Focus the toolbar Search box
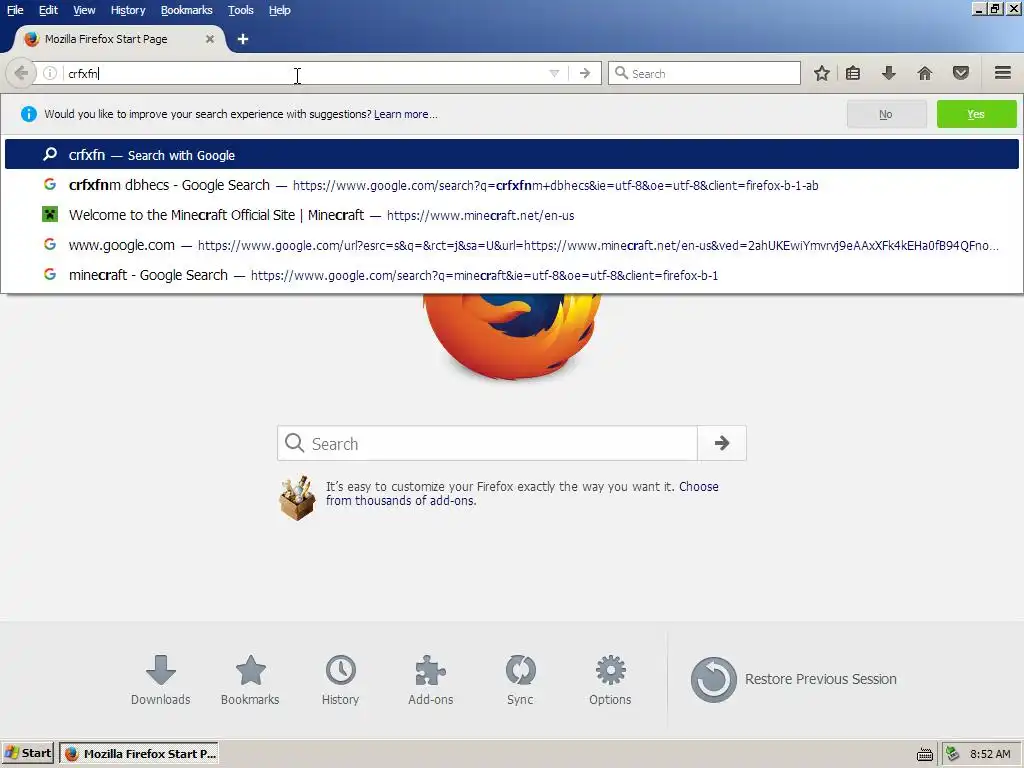Image resolution: width=1024 pixels, height=768 pixels. click(x=704, y=73)
